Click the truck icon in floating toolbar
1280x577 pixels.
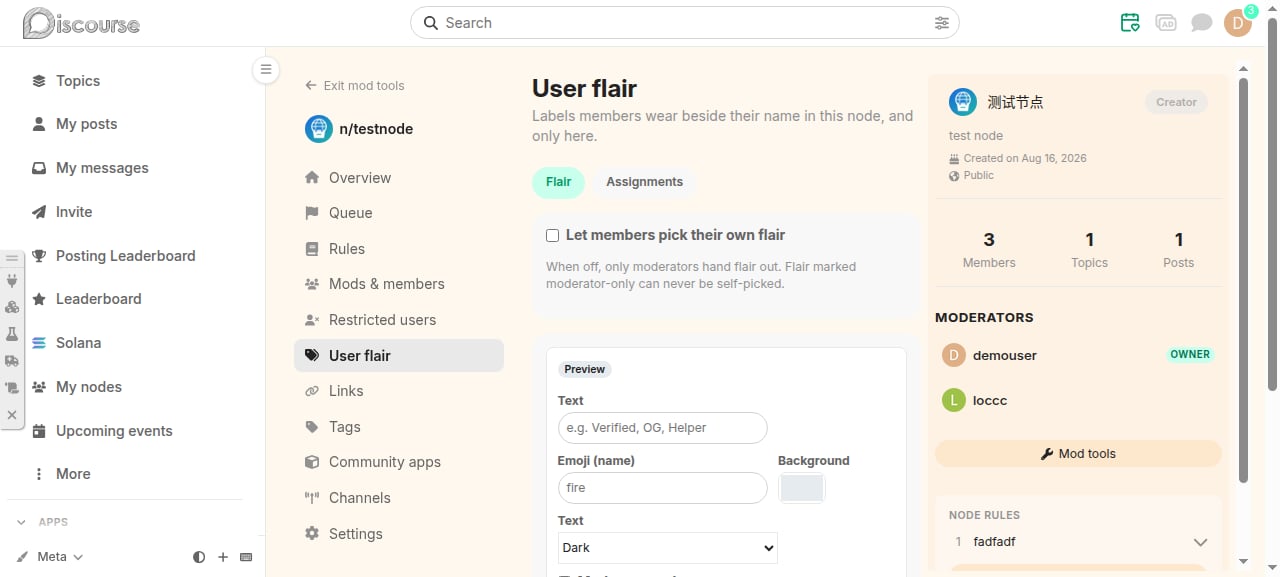click(12, 361)
